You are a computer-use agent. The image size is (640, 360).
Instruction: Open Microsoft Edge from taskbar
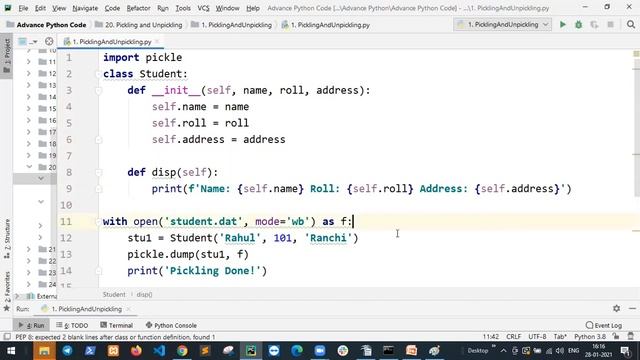tap(297, 351)
